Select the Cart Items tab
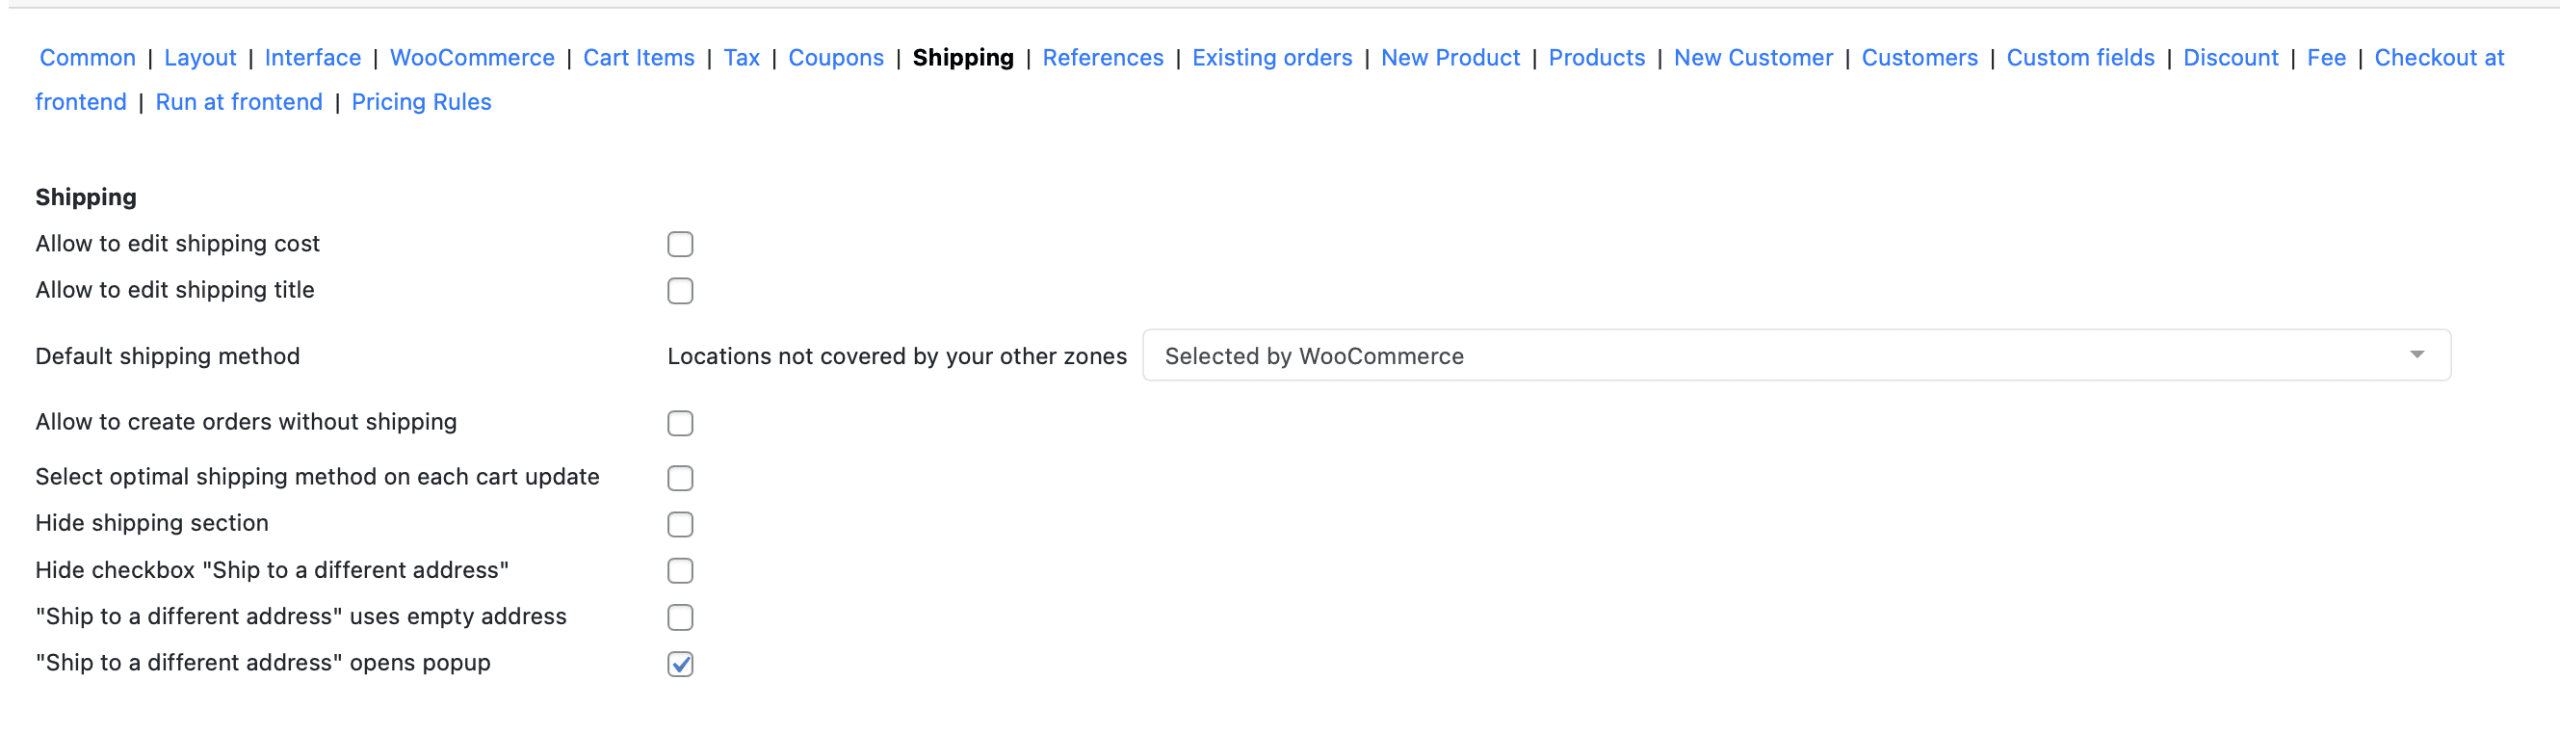2560x734 pixels. click(x=639, y=57)
